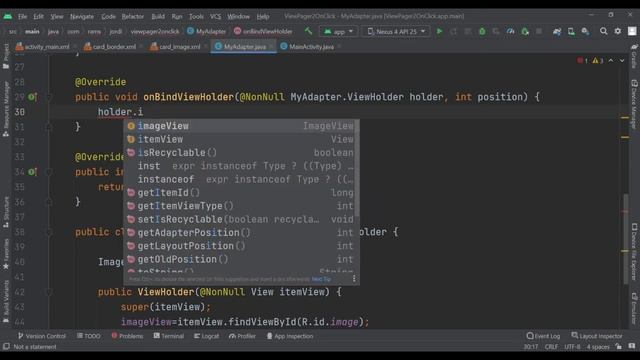Open the Logcat tool window
This screenshot has height=360, width=640.
click(x=207, y=336)
